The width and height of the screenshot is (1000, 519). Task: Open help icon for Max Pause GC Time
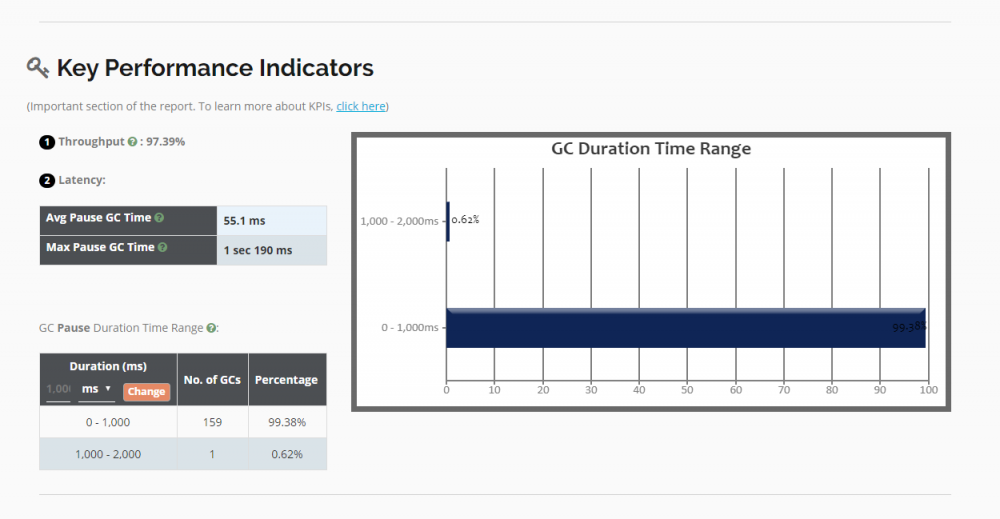point(163,247)
